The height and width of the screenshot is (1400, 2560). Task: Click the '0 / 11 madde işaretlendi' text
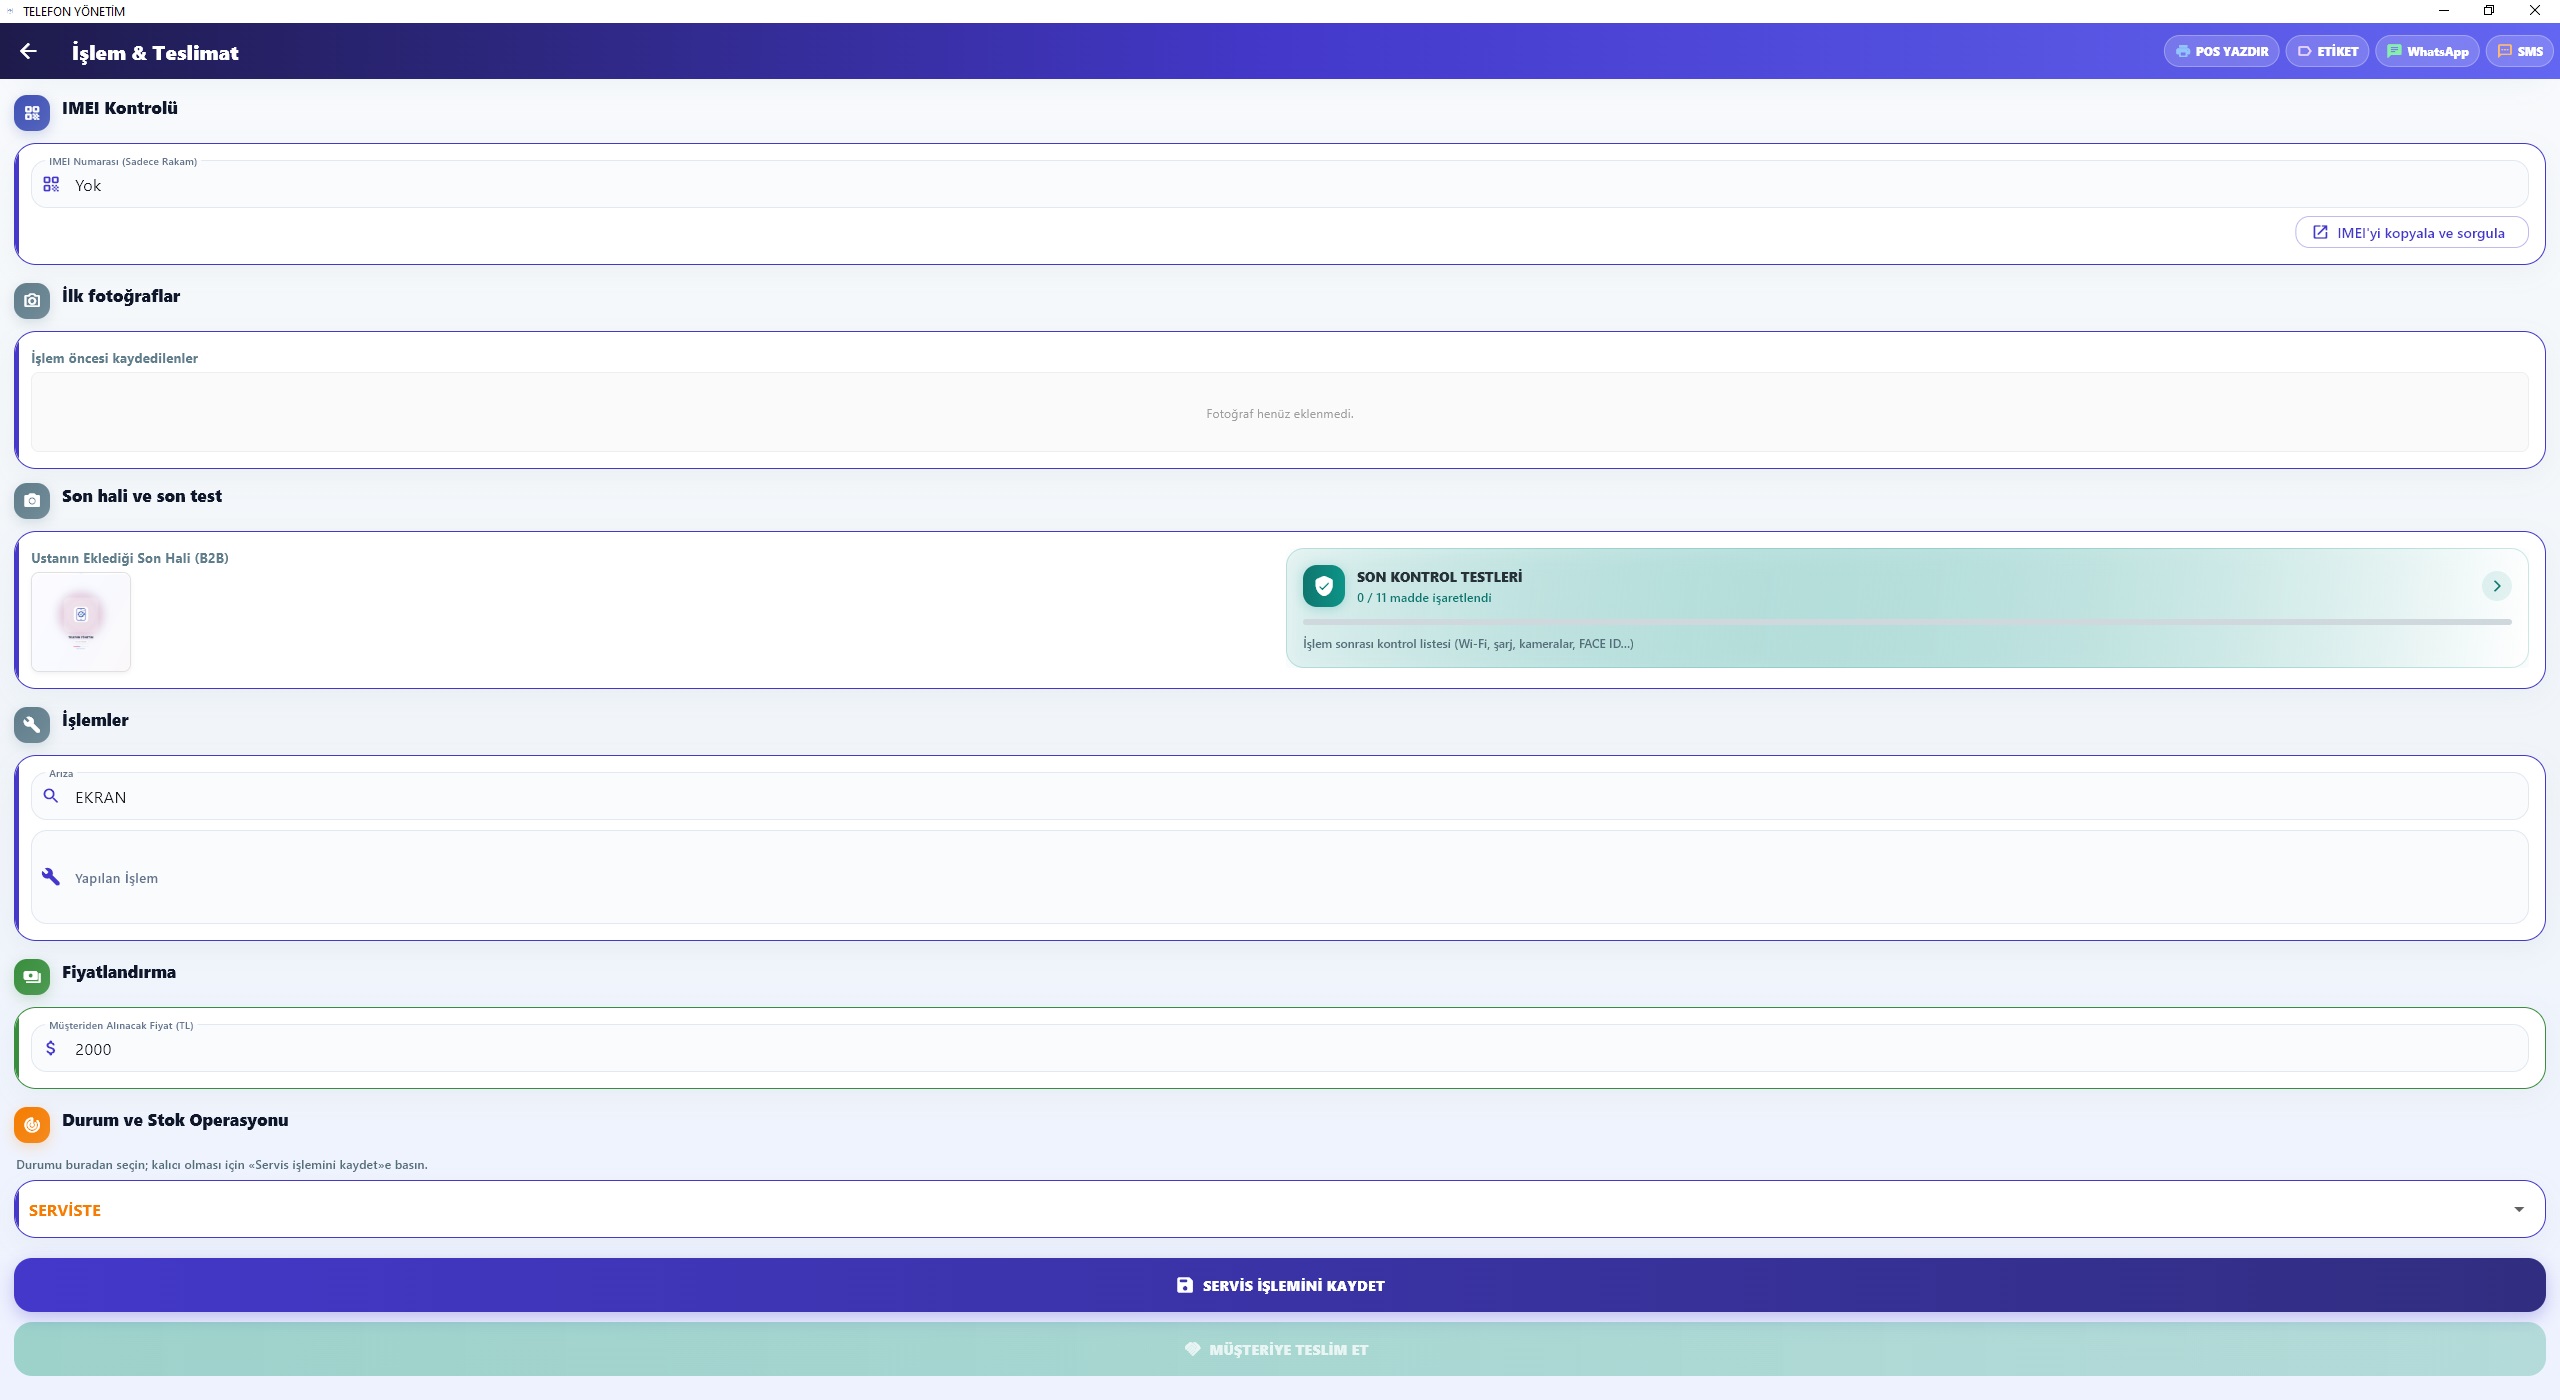(1424, 598)
